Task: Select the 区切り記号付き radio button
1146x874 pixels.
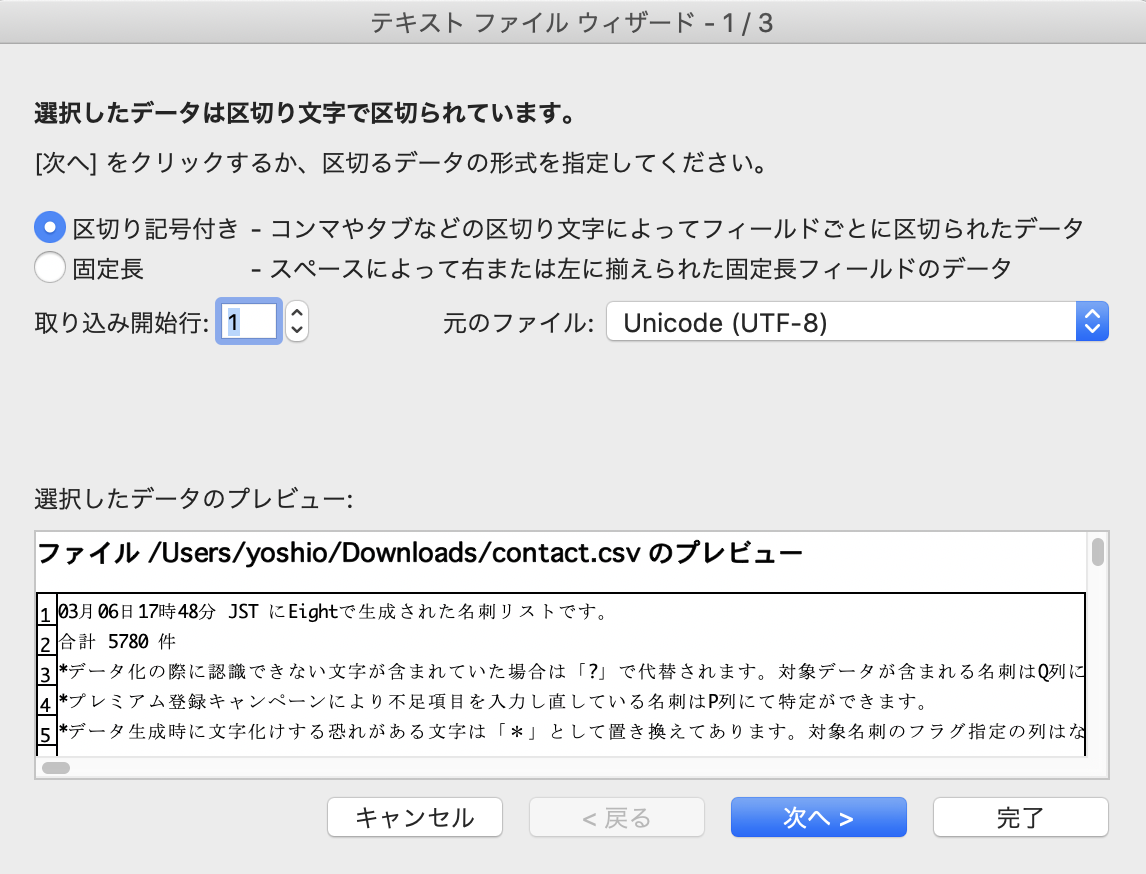Action: point(49,227)
